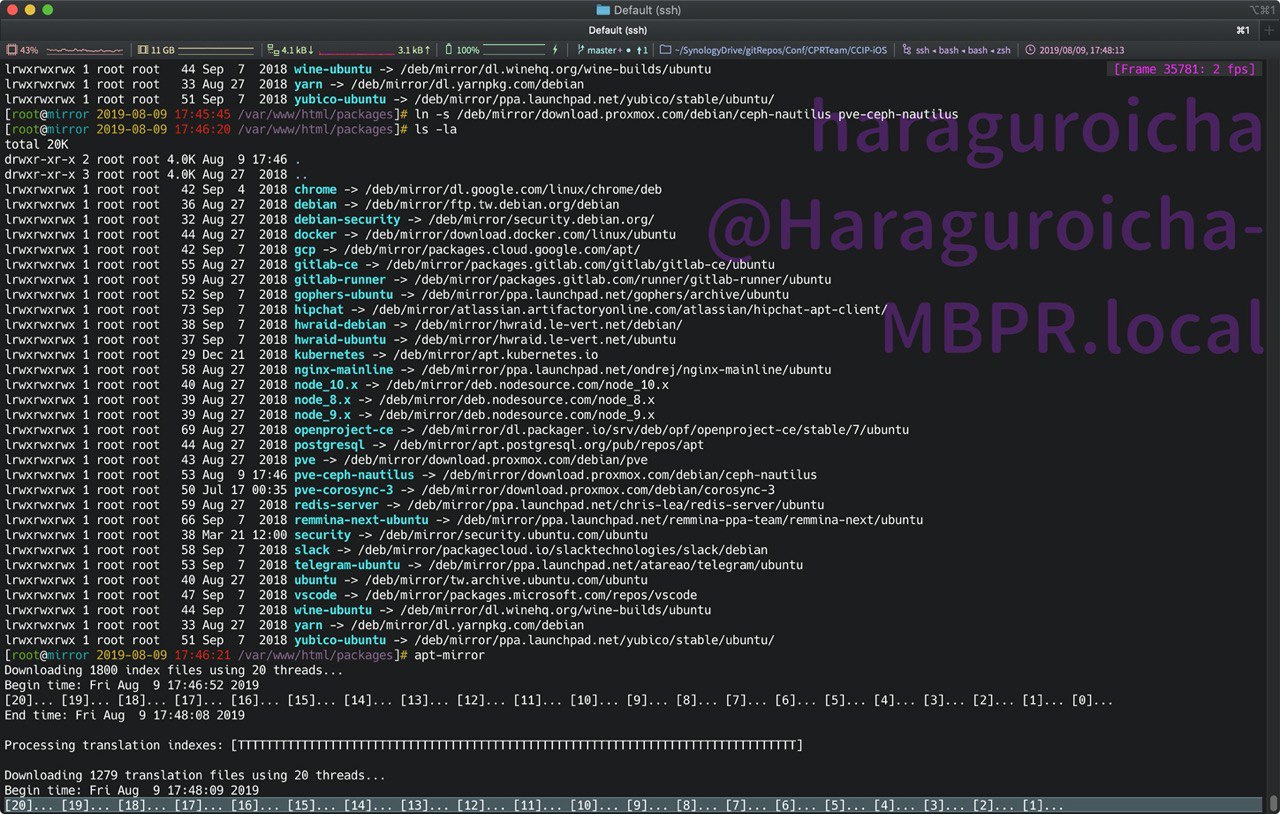Click the node_9.x symlink name
1280x814 pixels.
point(322,414)
